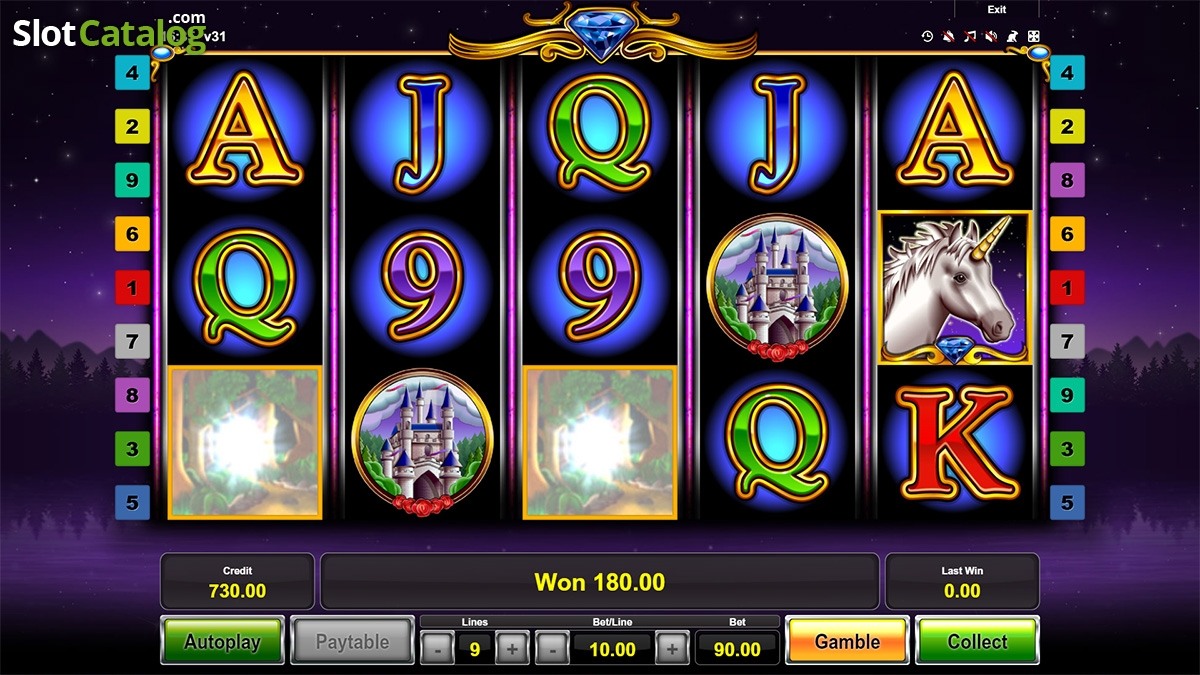Enable fast spin rabbit icon
1200x675 pixels.
pos(1012,36)
